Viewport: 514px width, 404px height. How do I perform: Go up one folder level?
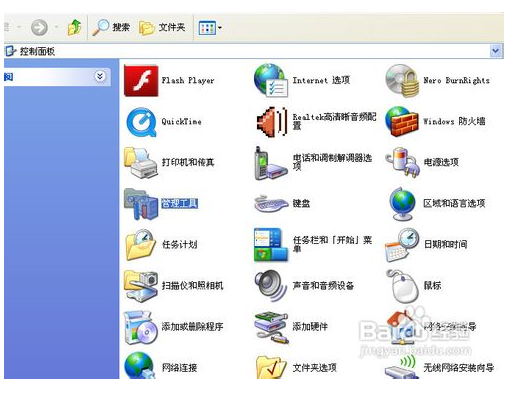pyautogui.click(x=75, y=27)
